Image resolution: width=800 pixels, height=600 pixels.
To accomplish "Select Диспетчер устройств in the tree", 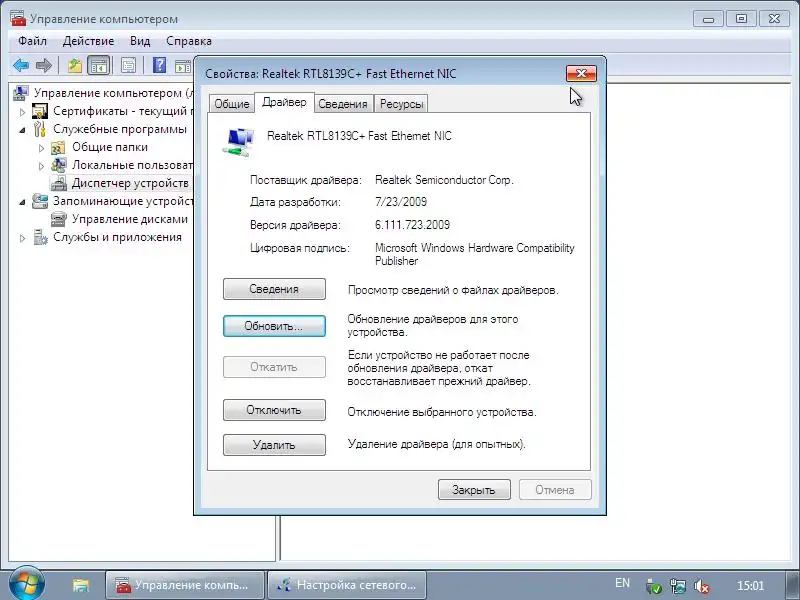I will coord(130,183).
